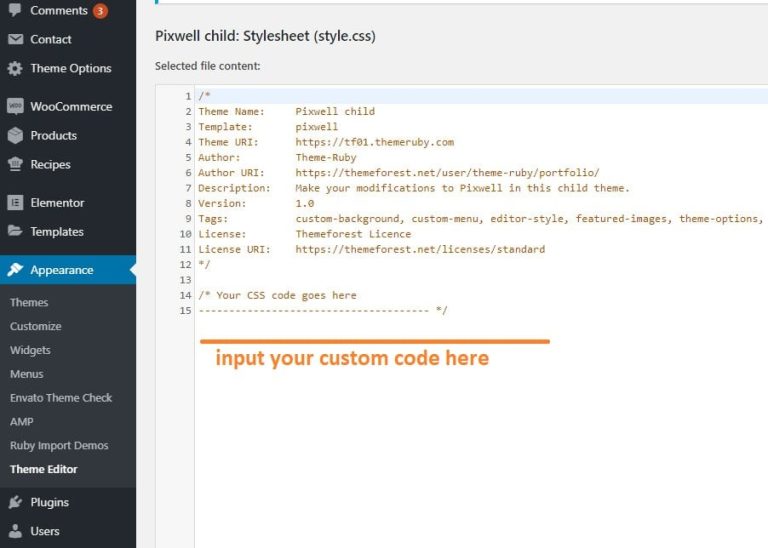Open the AMP submenu link
768x548 pixels.
pos(22,421)
